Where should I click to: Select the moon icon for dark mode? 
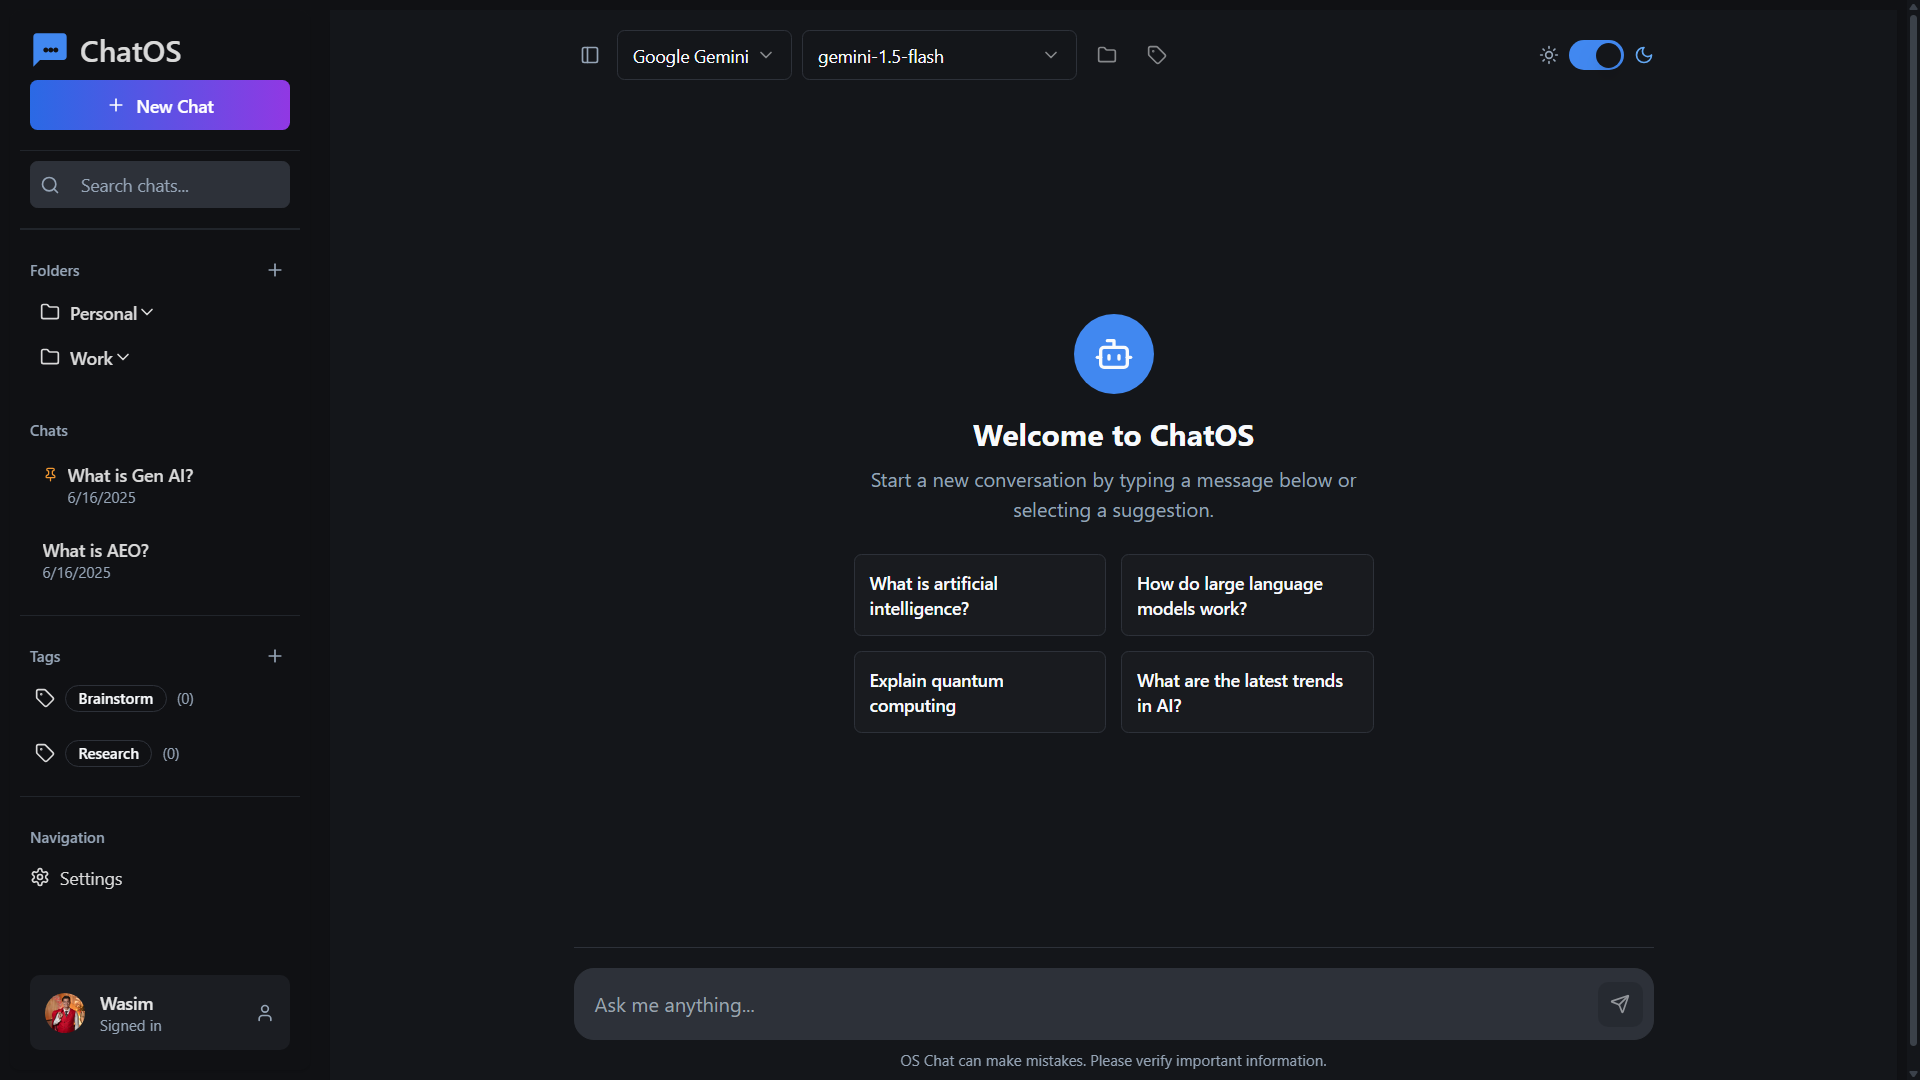tap(1644, 55)
